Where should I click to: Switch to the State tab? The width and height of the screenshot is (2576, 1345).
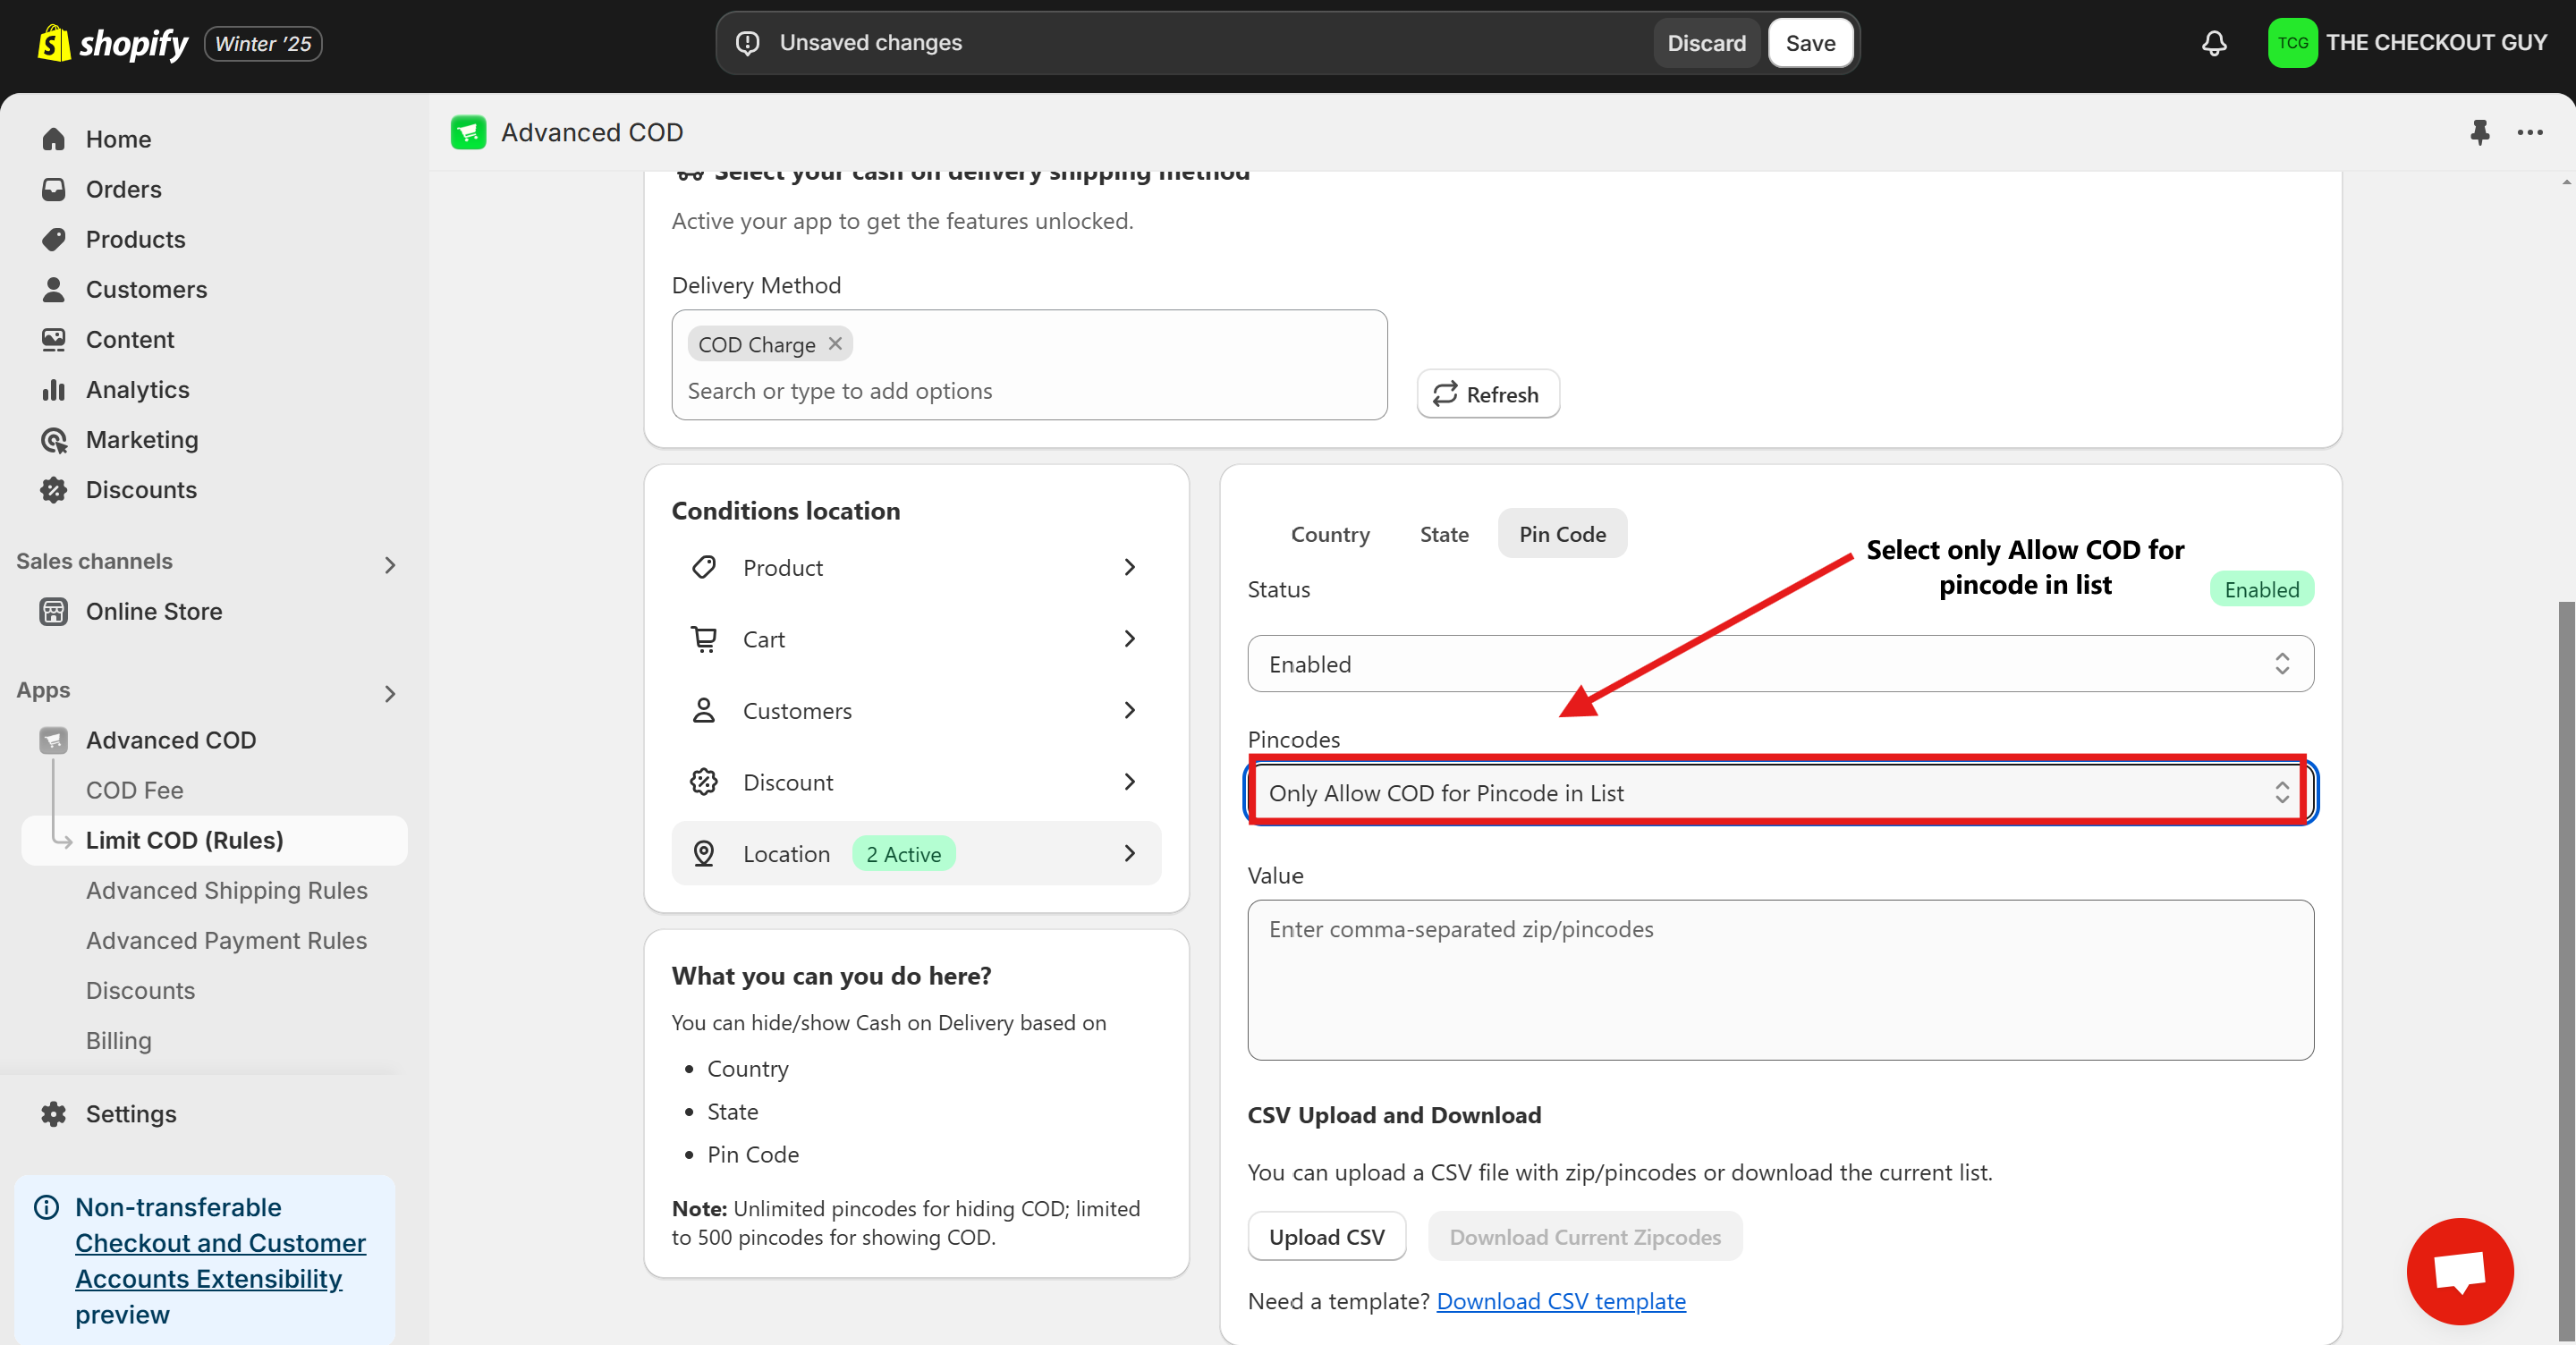tap(1444, 533)
